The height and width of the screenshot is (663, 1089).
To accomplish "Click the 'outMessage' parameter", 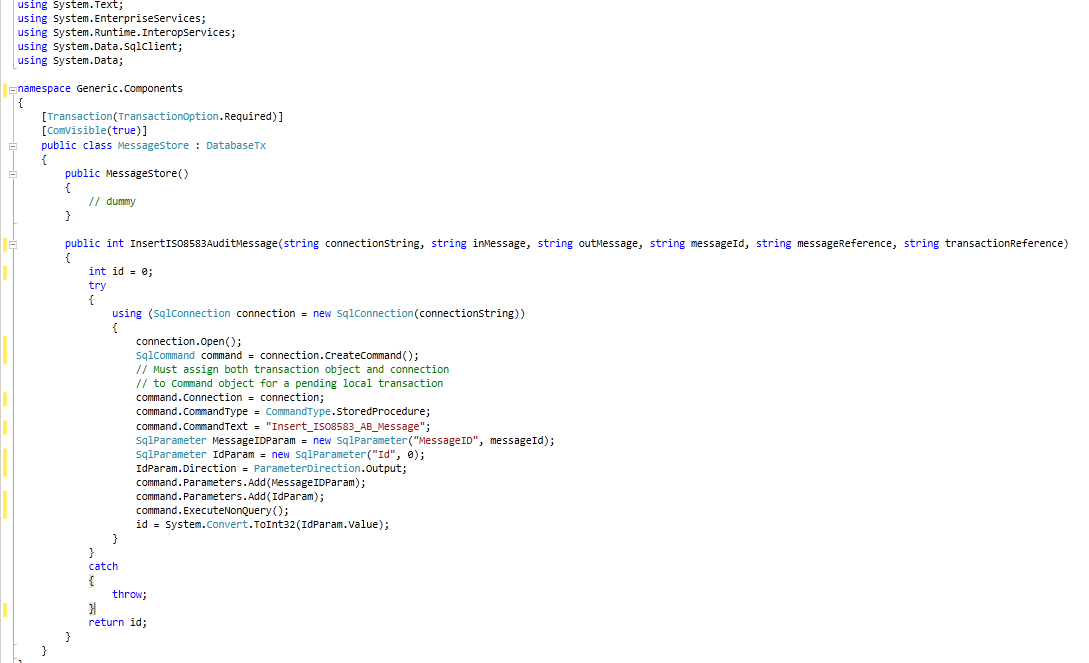I will tap(608, 244).
